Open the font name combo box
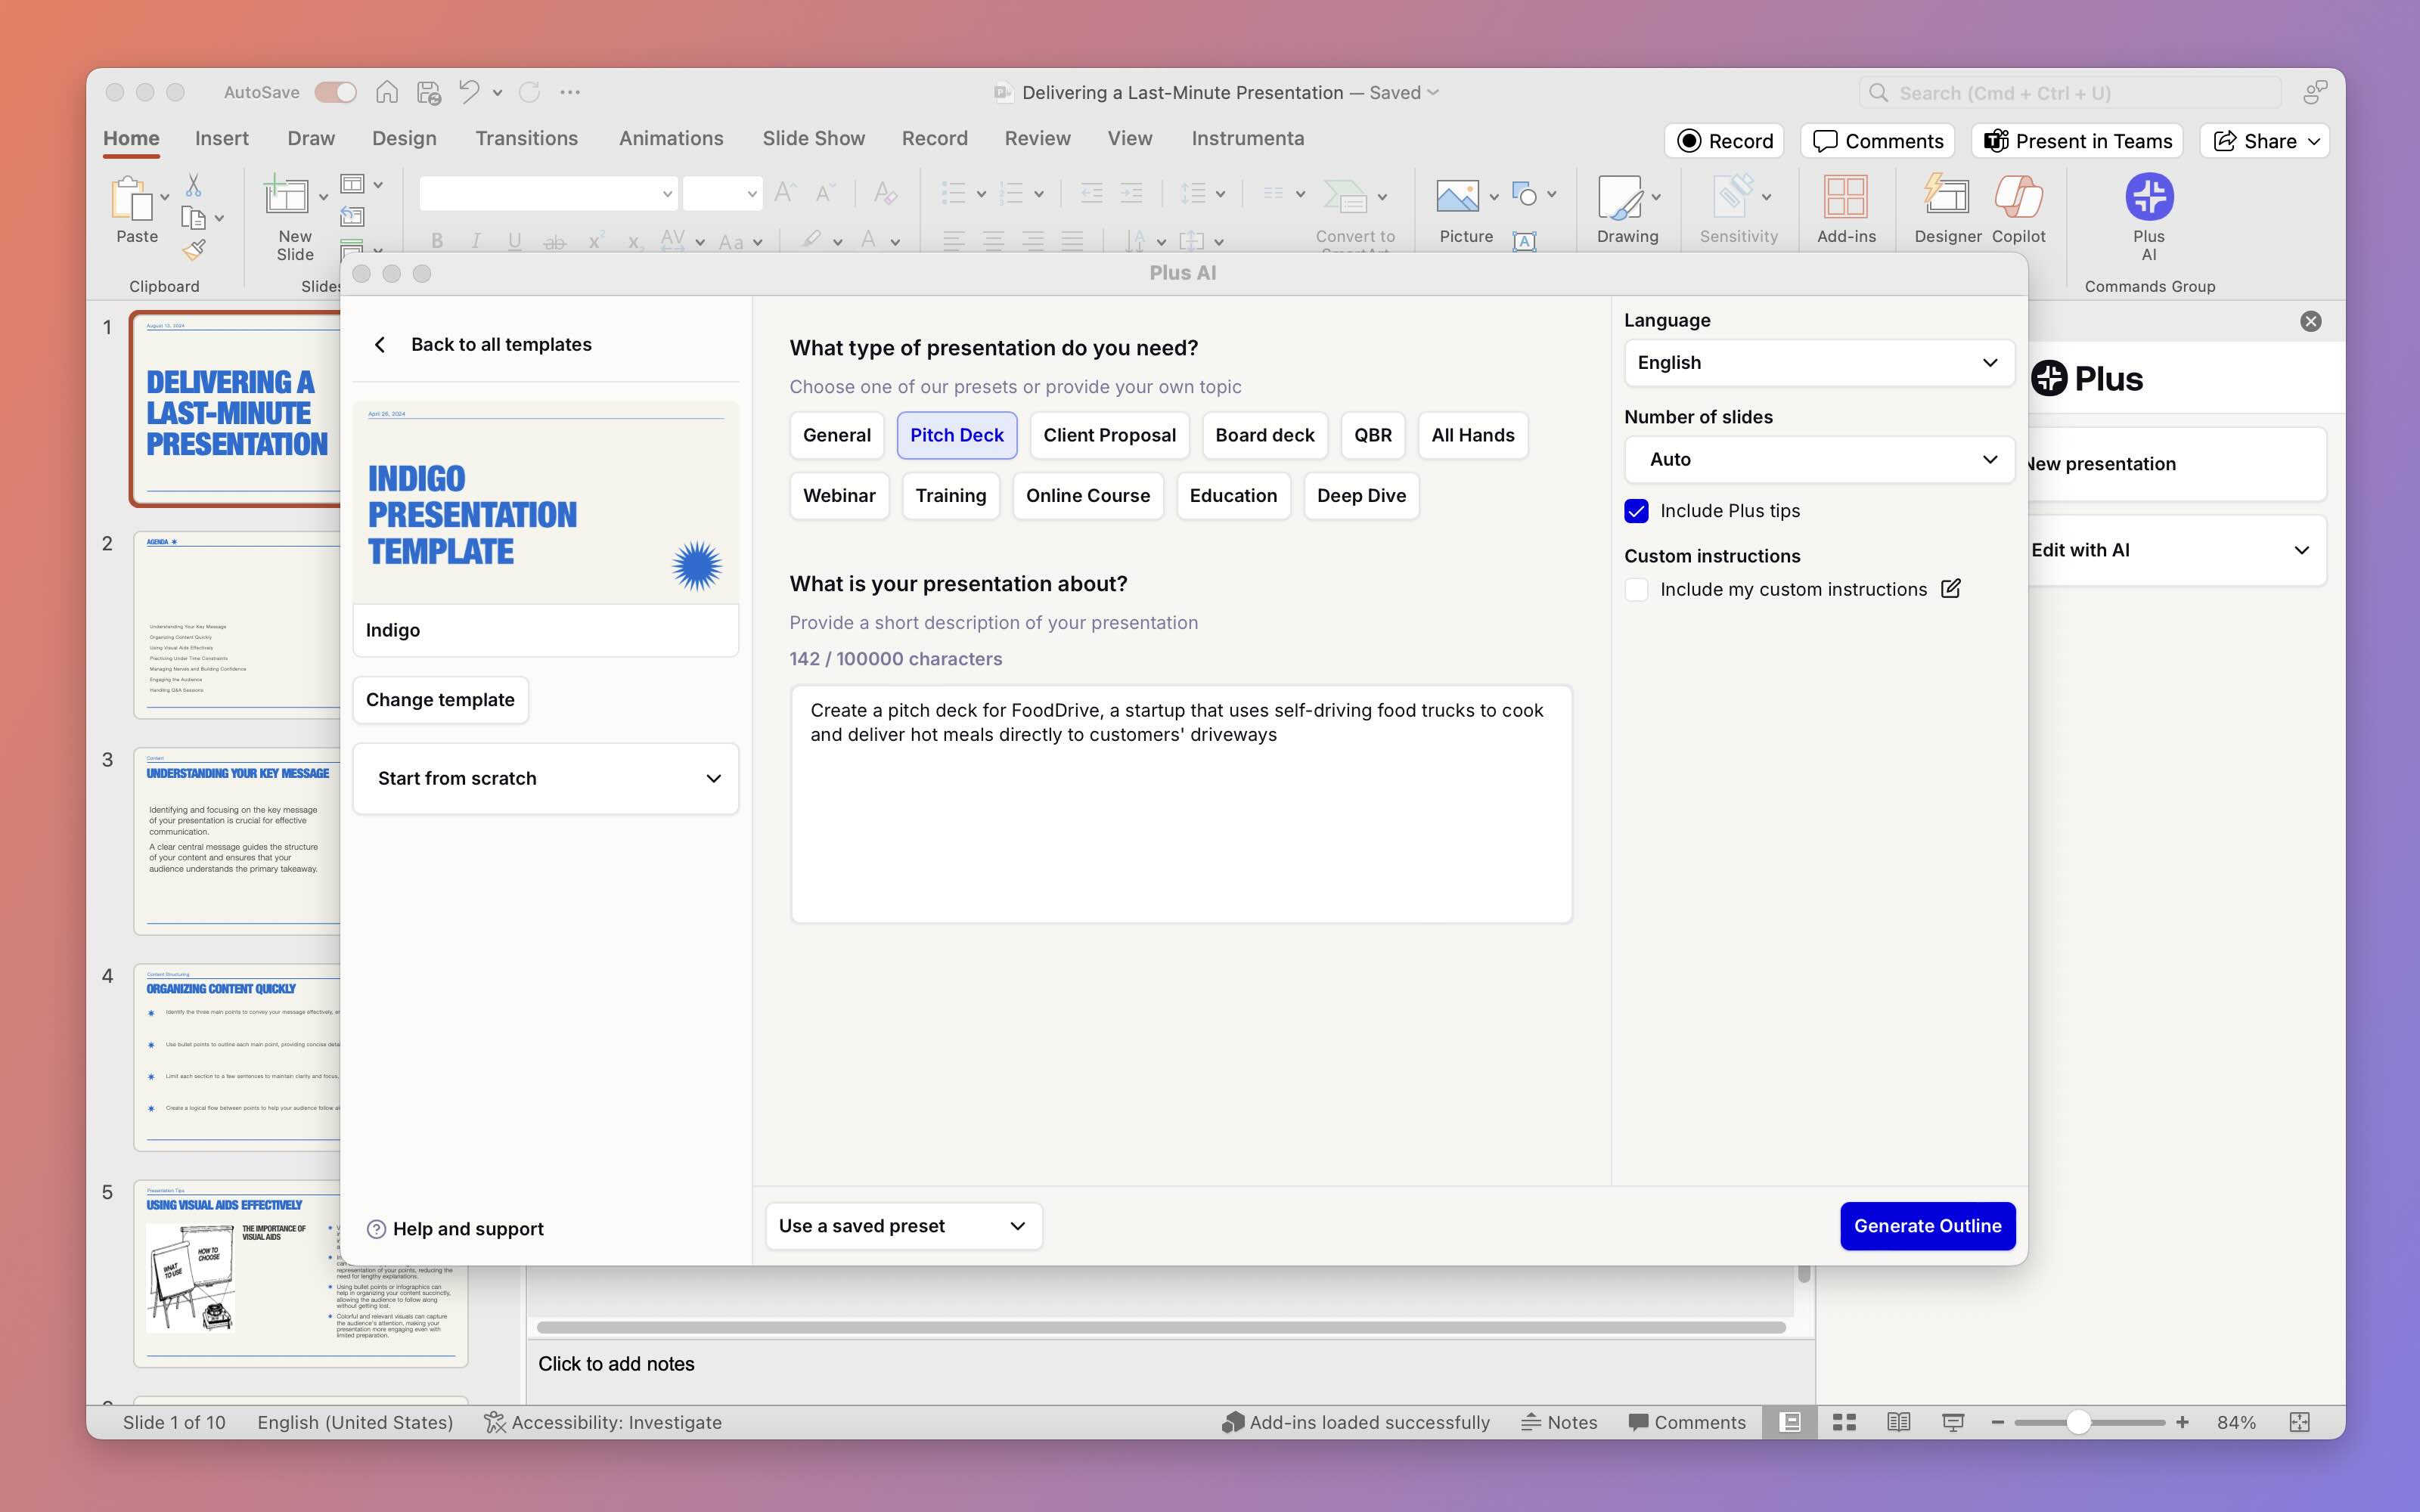 coord(548,193)
